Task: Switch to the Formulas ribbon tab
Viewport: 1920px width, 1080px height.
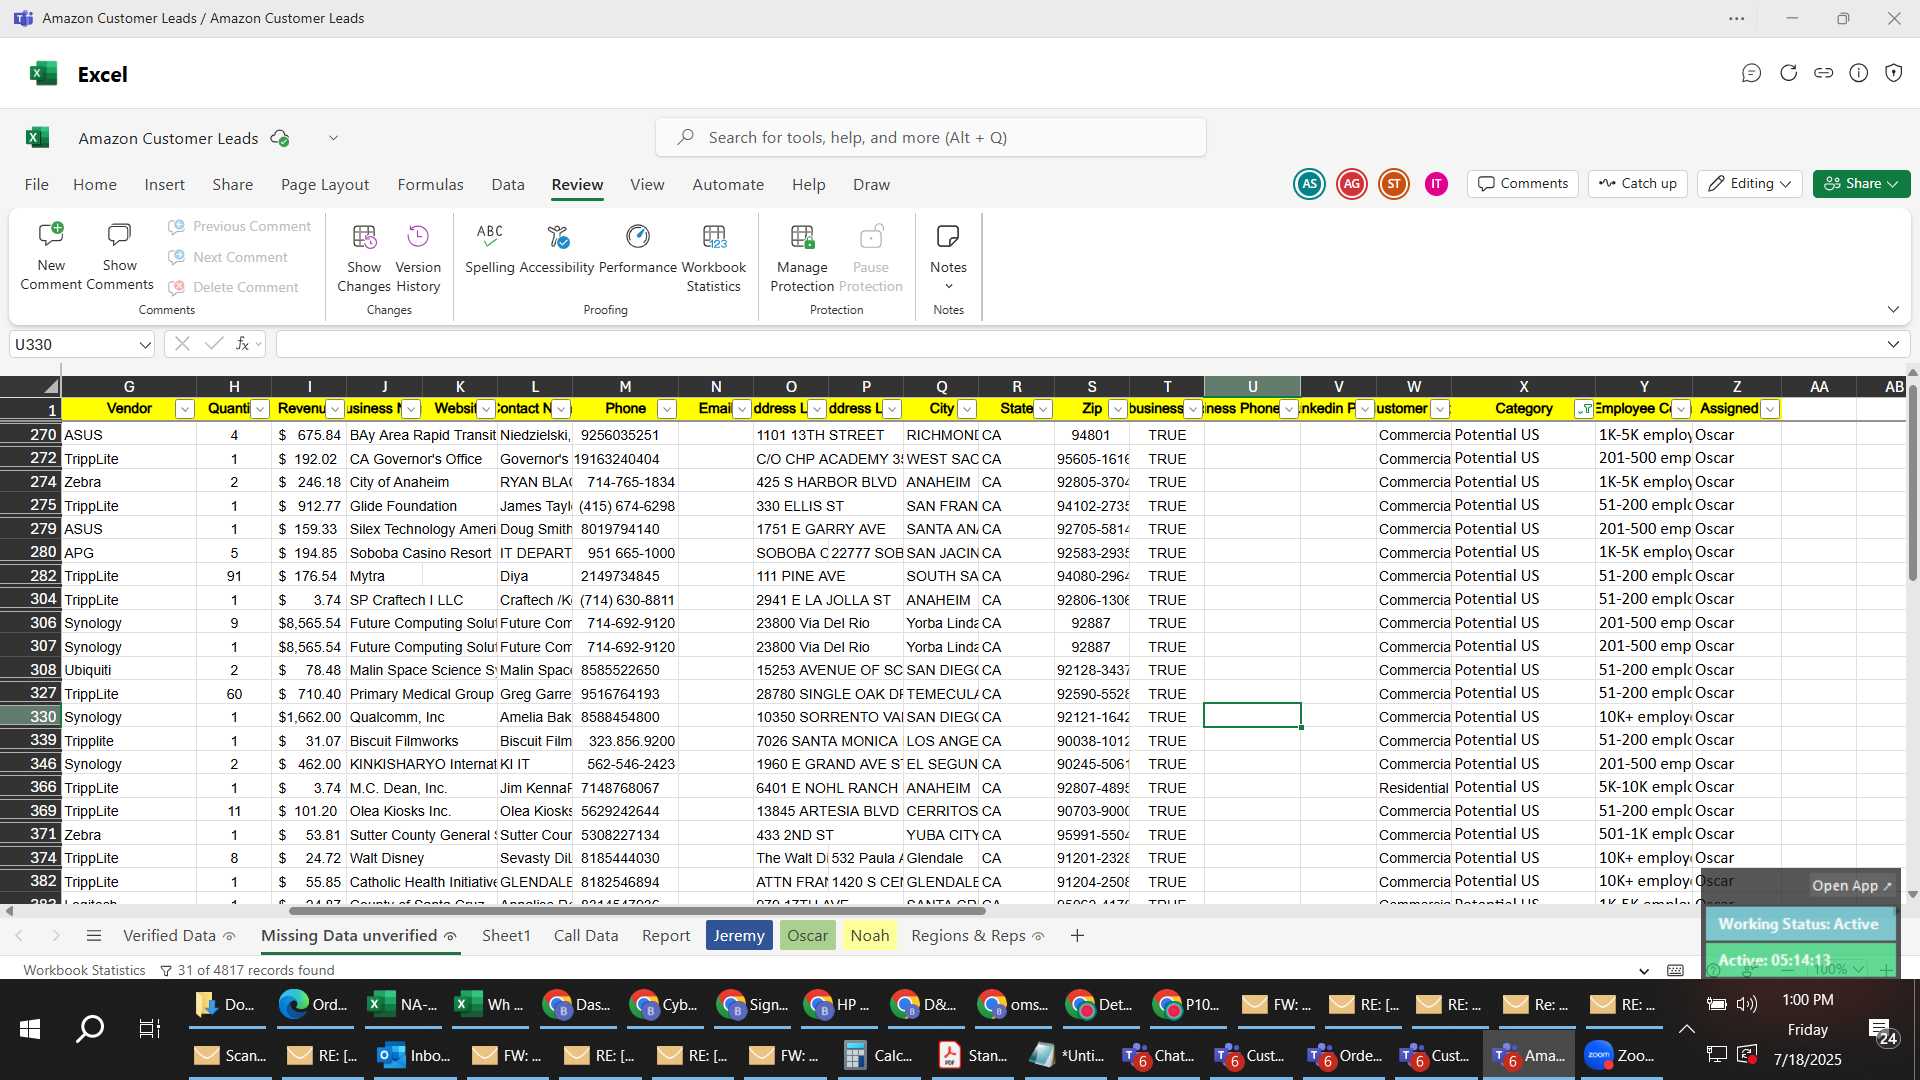Action: (430, 184)
